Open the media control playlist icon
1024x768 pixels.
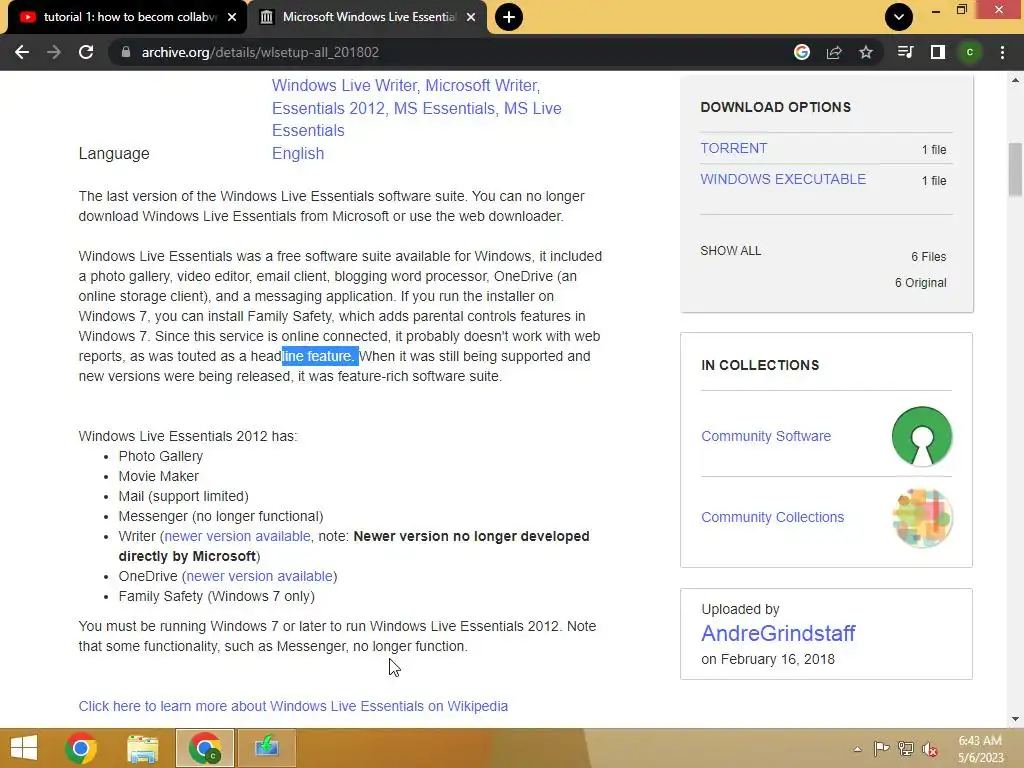(x=905, y=52)
